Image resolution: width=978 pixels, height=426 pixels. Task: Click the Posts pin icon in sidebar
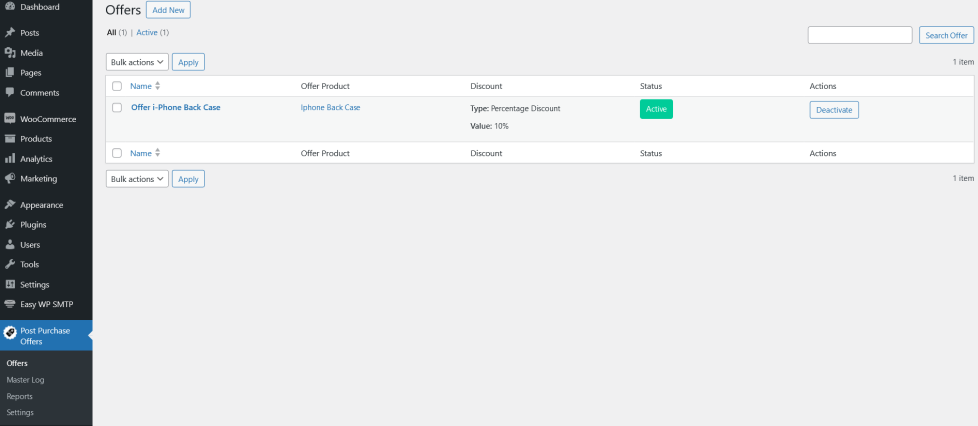(9, 33)
